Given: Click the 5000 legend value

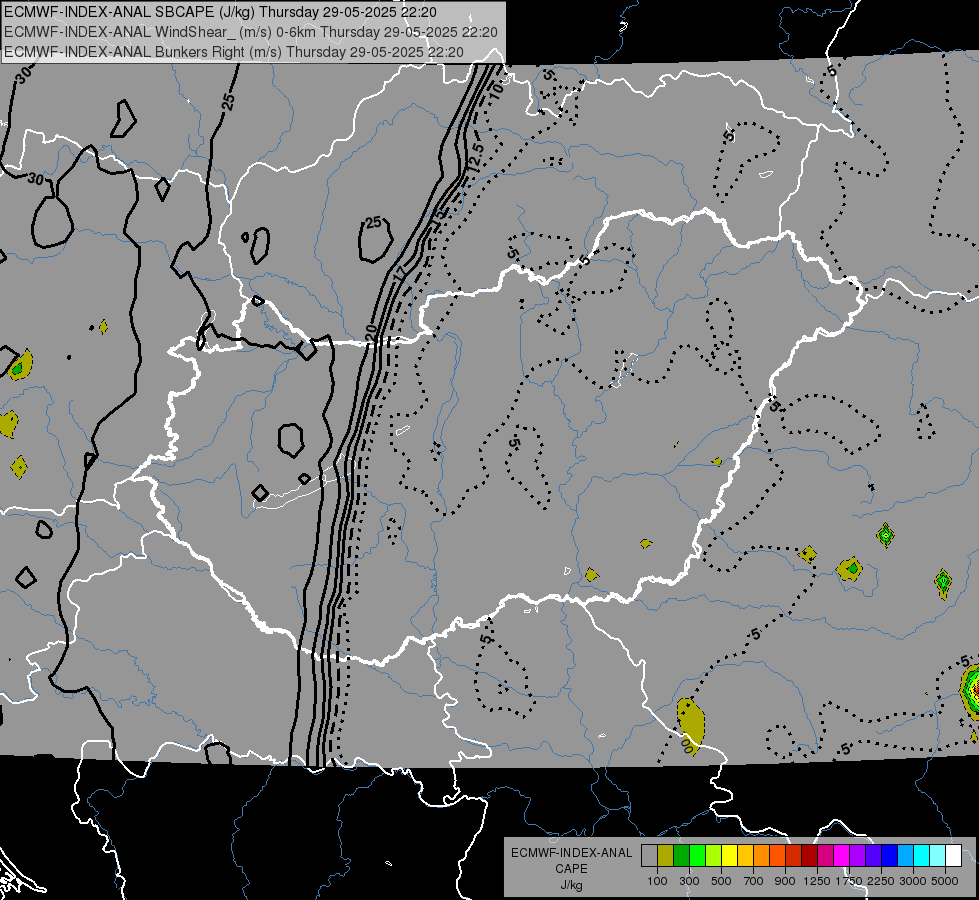Looking at the screenshot, I should coord(945,881).
